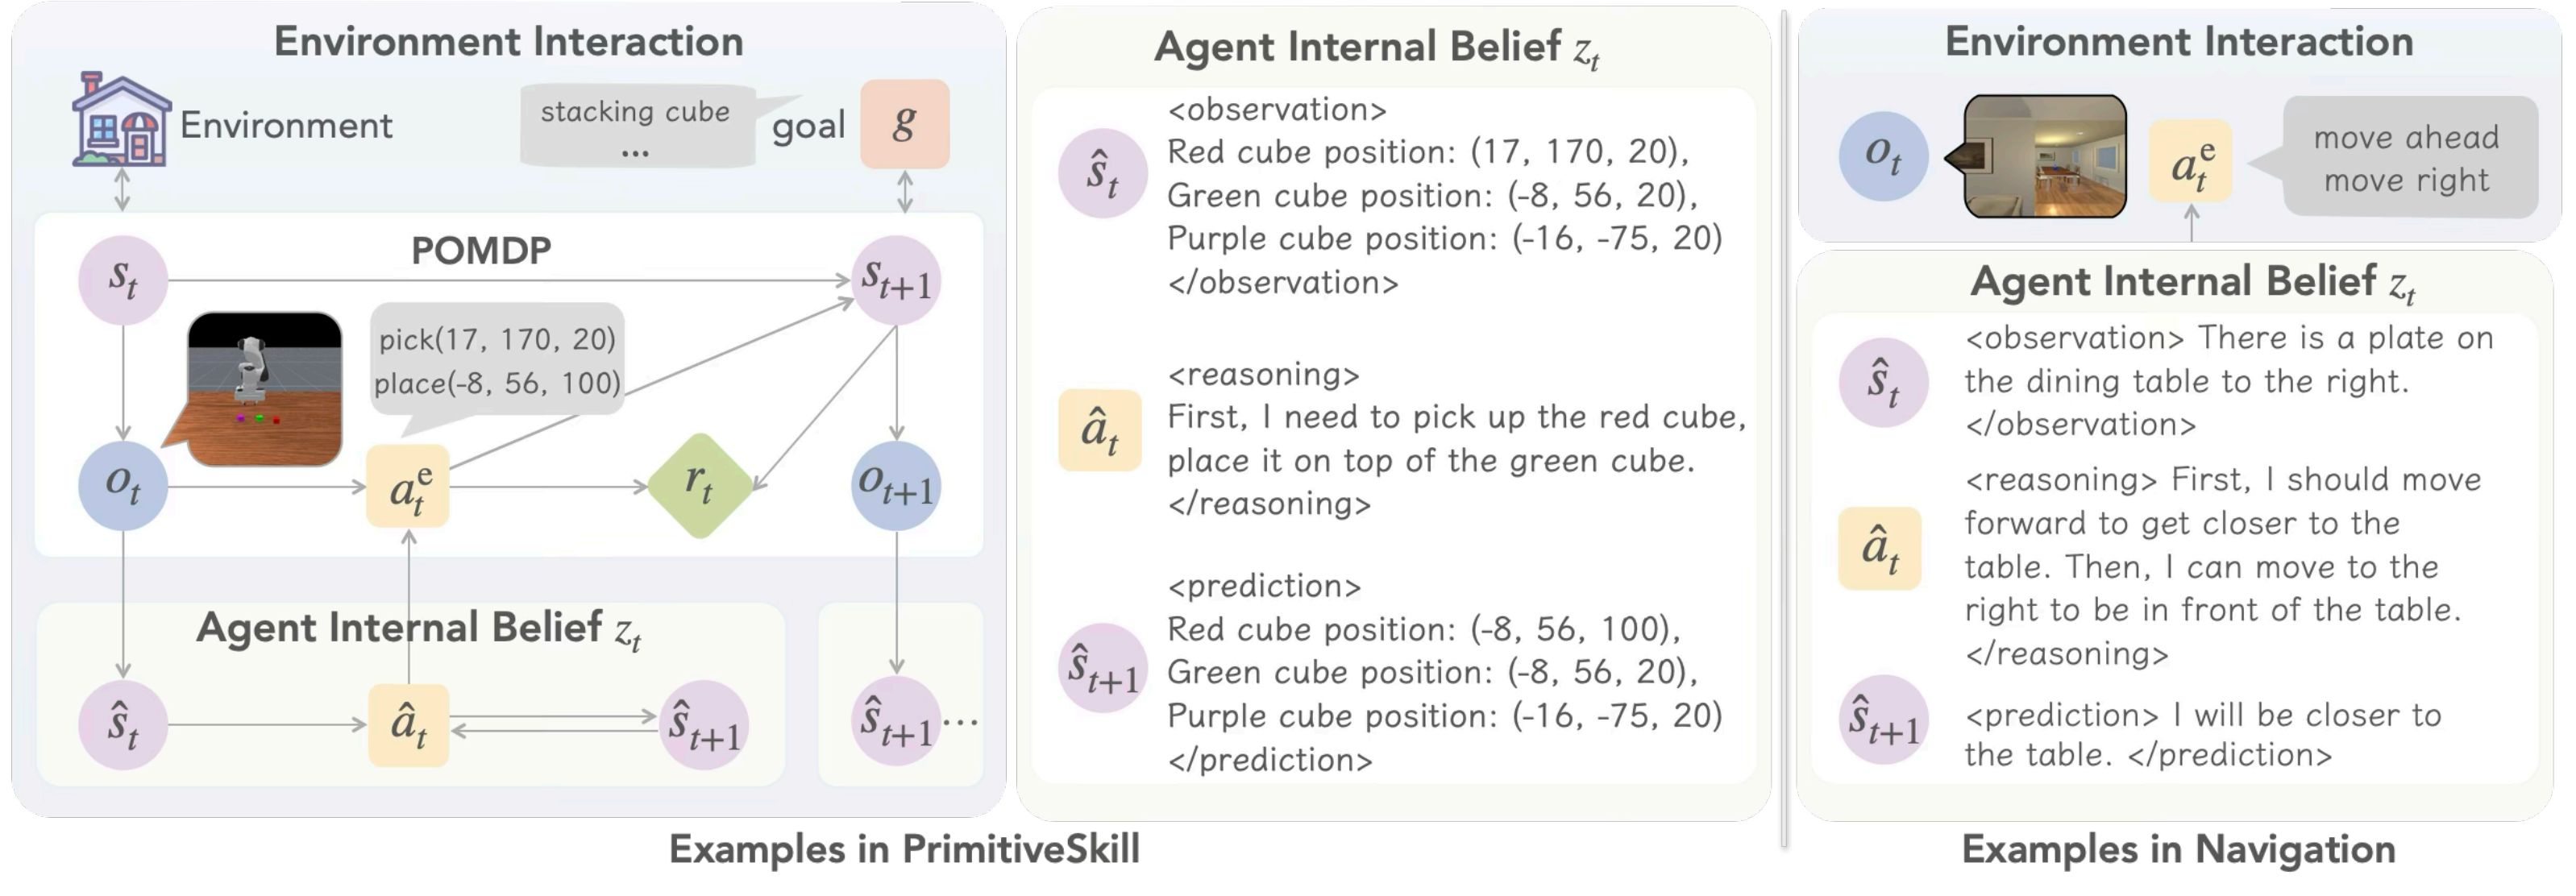The width and height of the screenshot is (2576, 896).
Task: Click the stacking cube speech bubble
Action: pos(636,126)
